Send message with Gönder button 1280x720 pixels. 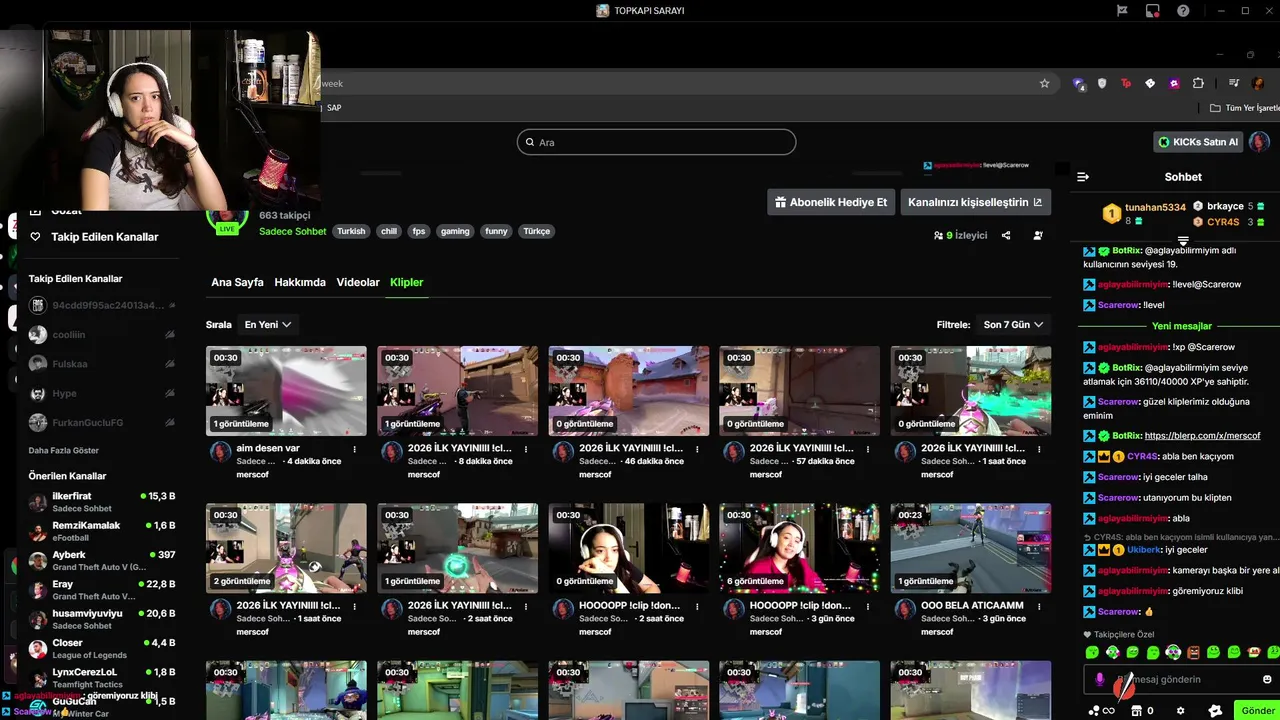1257,711
